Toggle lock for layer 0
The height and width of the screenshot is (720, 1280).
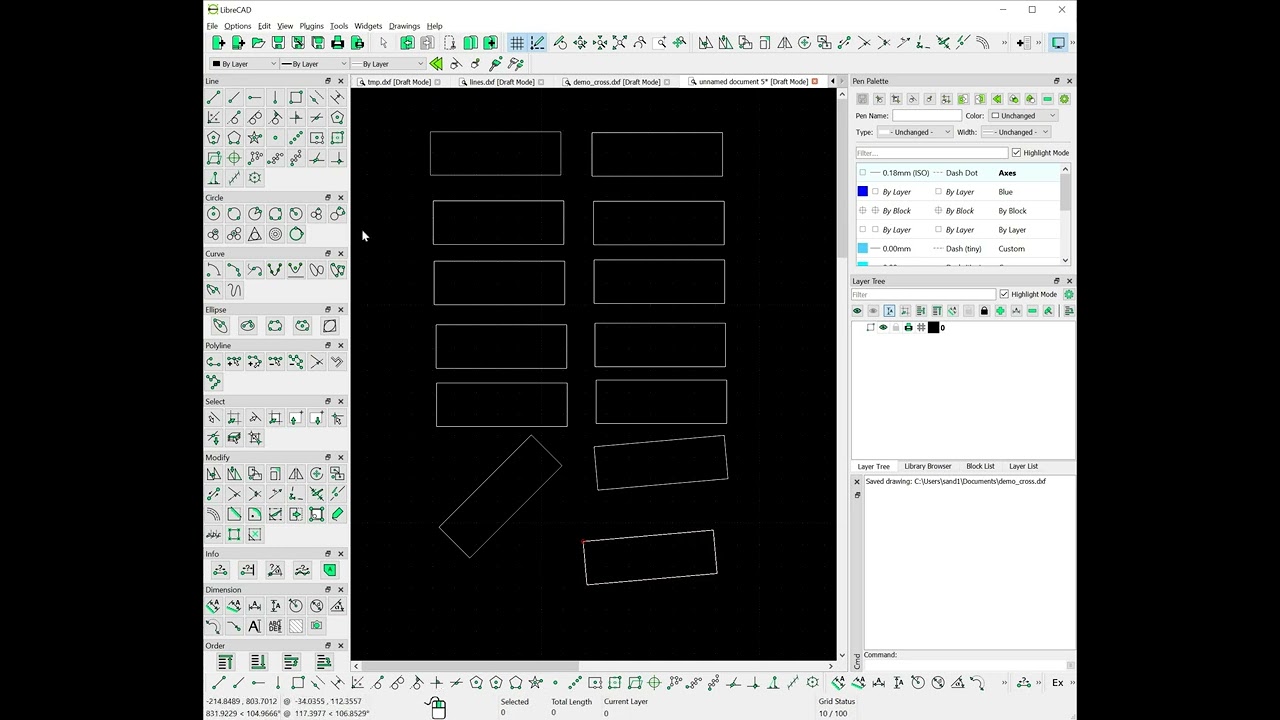tap(896, 328)
